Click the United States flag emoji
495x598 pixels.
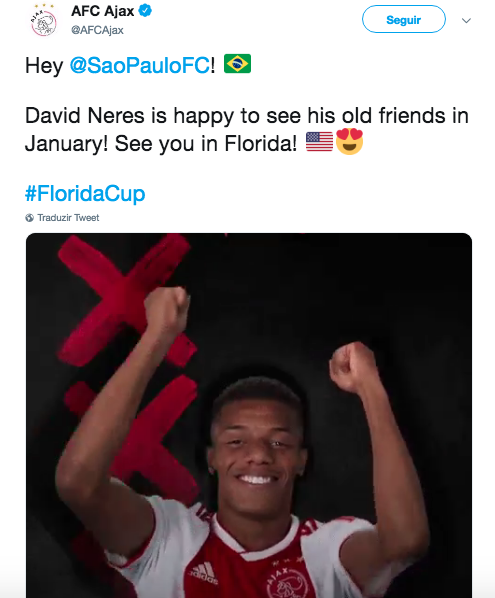(x=319, y=141)
